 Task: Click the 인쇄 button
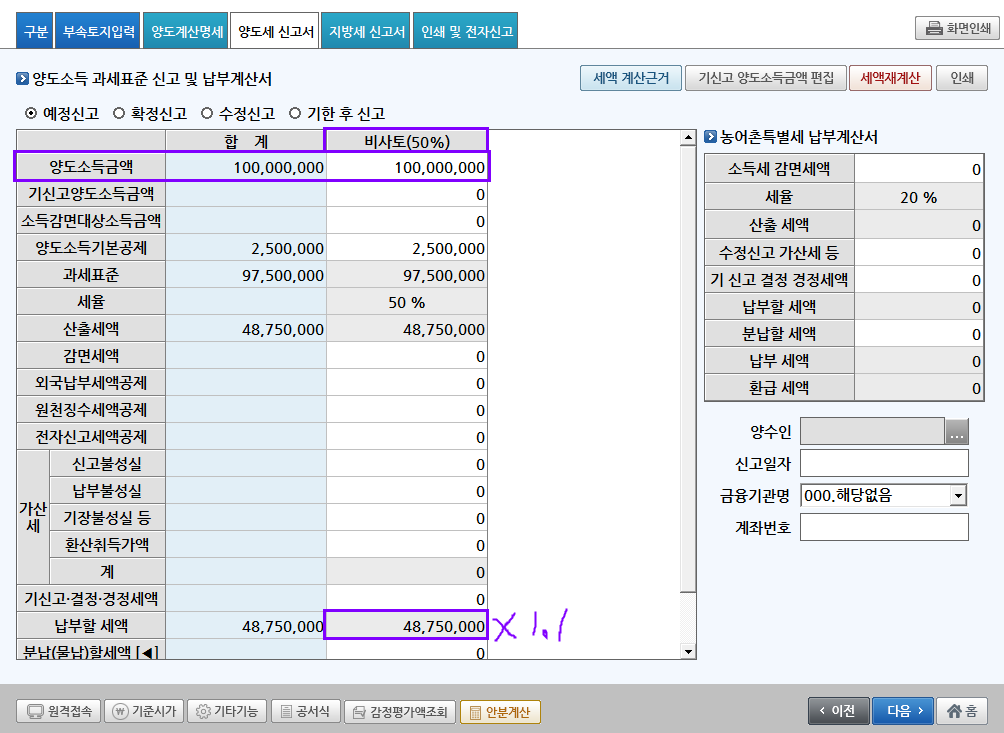(962, 78)
